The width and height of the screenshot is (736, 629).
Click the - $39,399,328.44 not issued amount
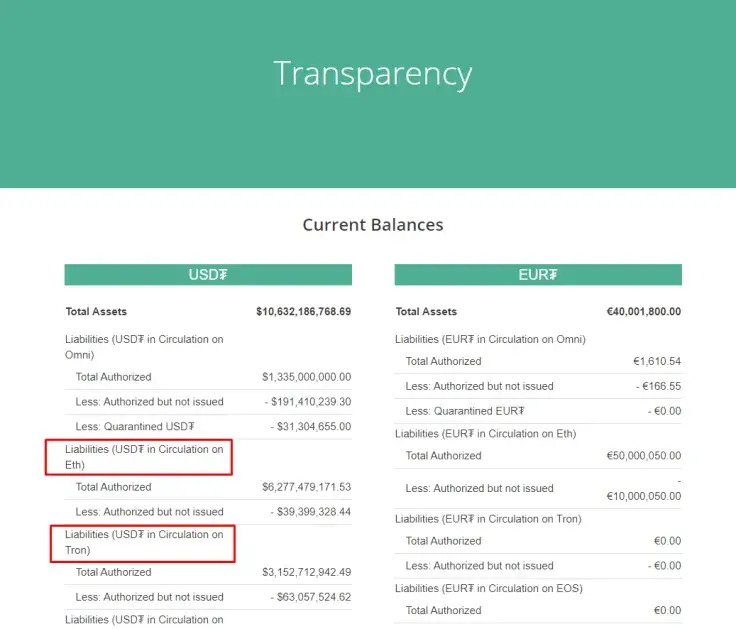click(x=311, y=512)
